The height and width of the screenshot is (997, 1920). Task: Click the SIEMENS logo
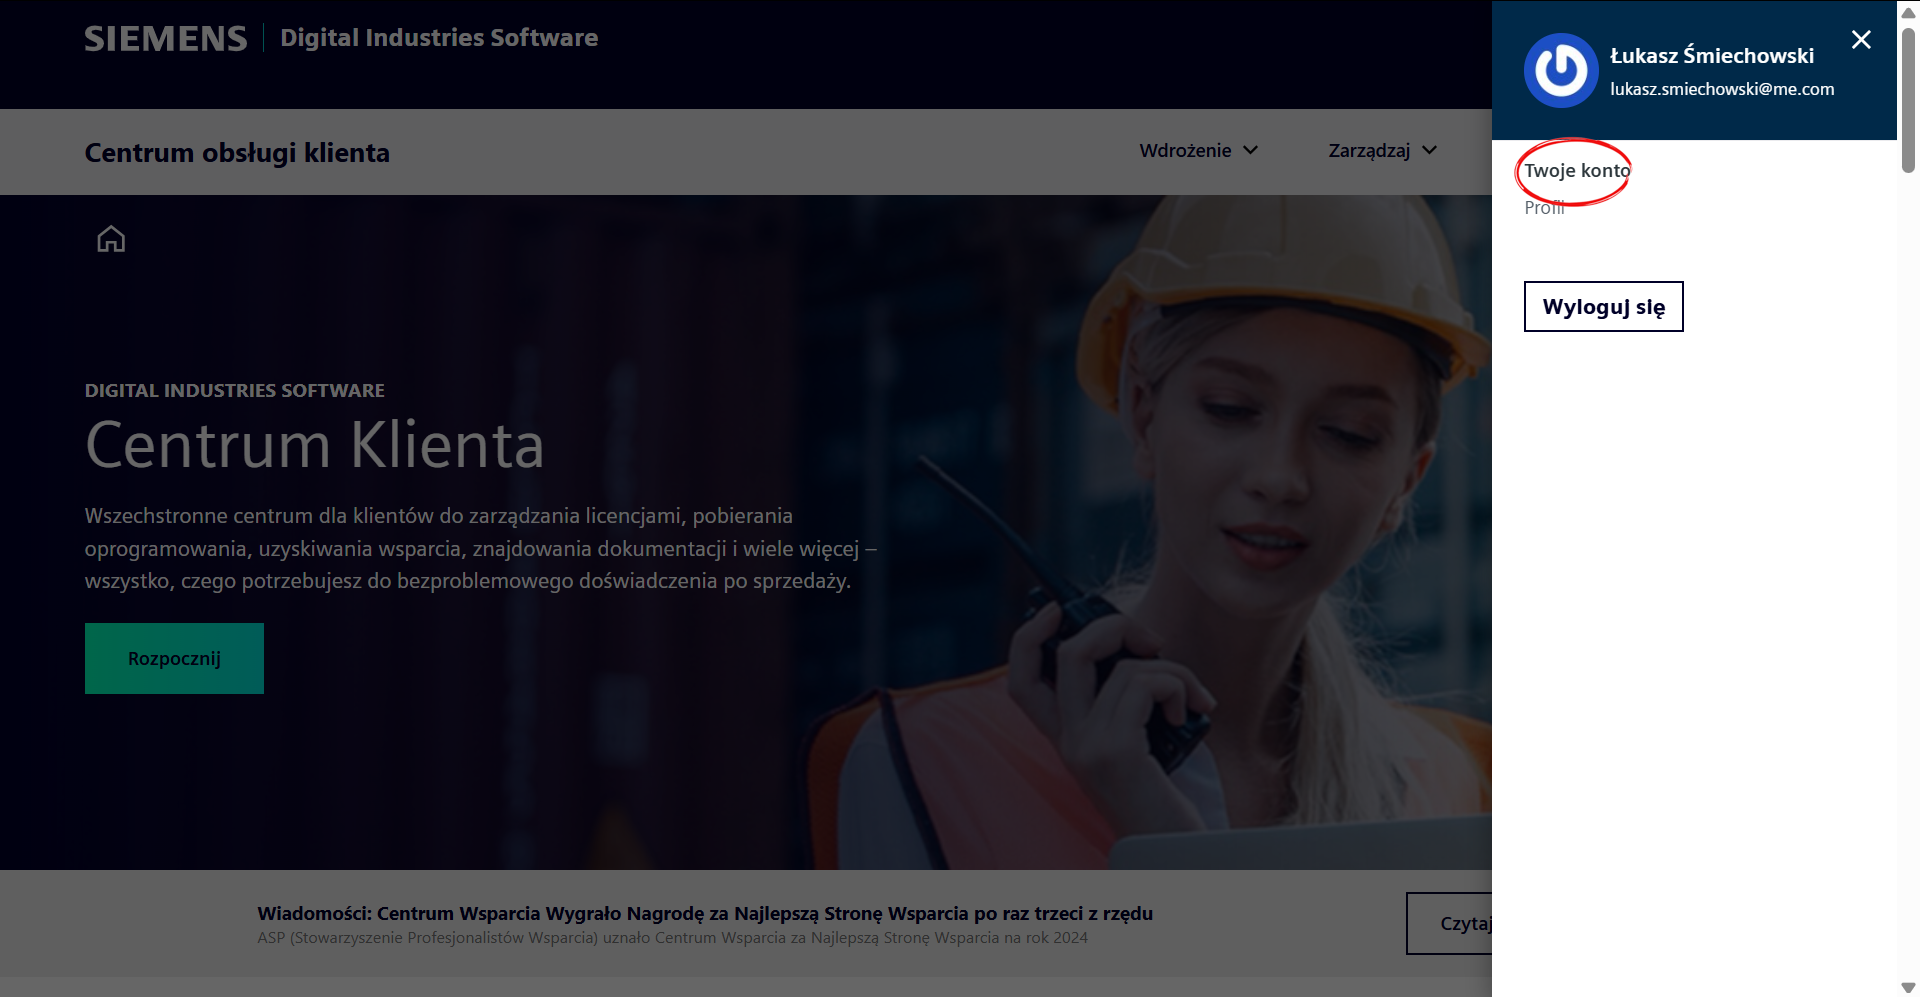(x=165, y=39)
